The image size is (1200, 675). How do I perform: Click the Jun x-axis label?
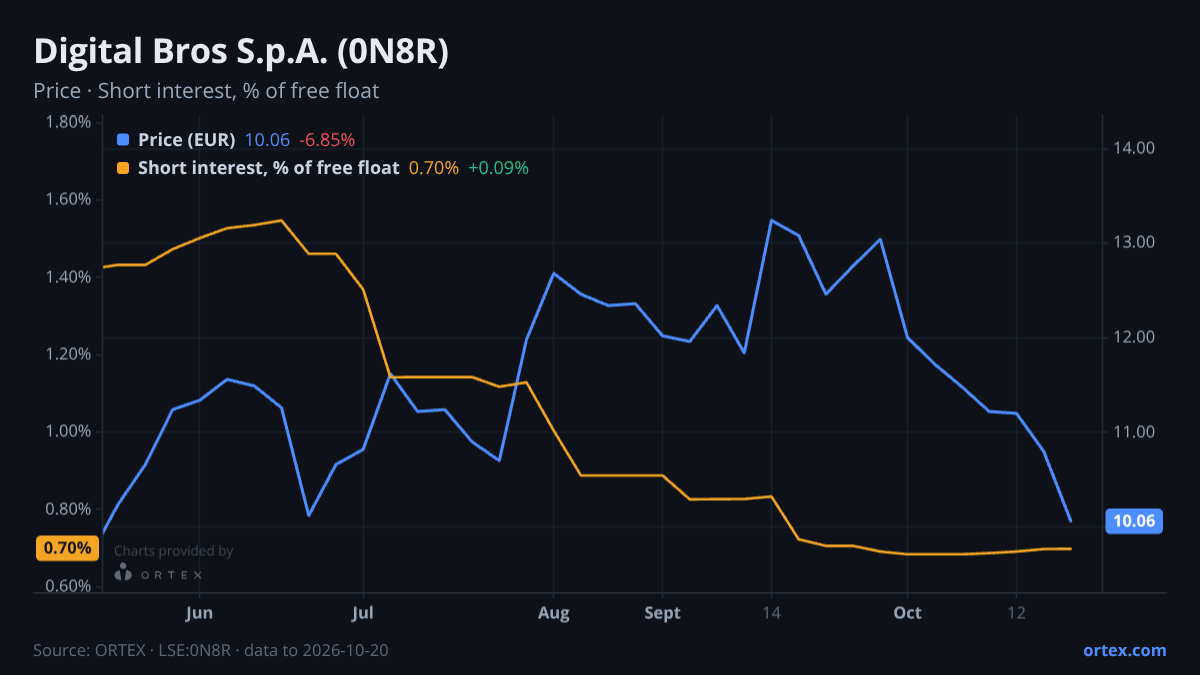(x=200, y=613)
